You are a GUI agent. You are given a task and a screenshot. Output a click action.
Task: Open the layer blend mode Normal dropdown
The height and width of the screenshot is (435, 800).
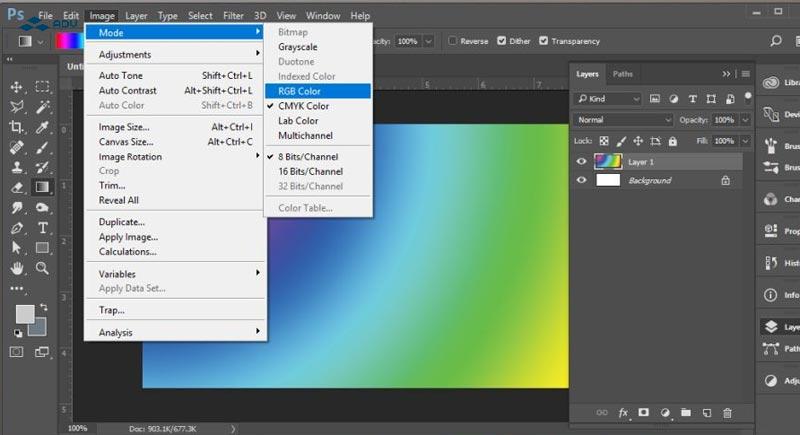(x=623, y=120)
